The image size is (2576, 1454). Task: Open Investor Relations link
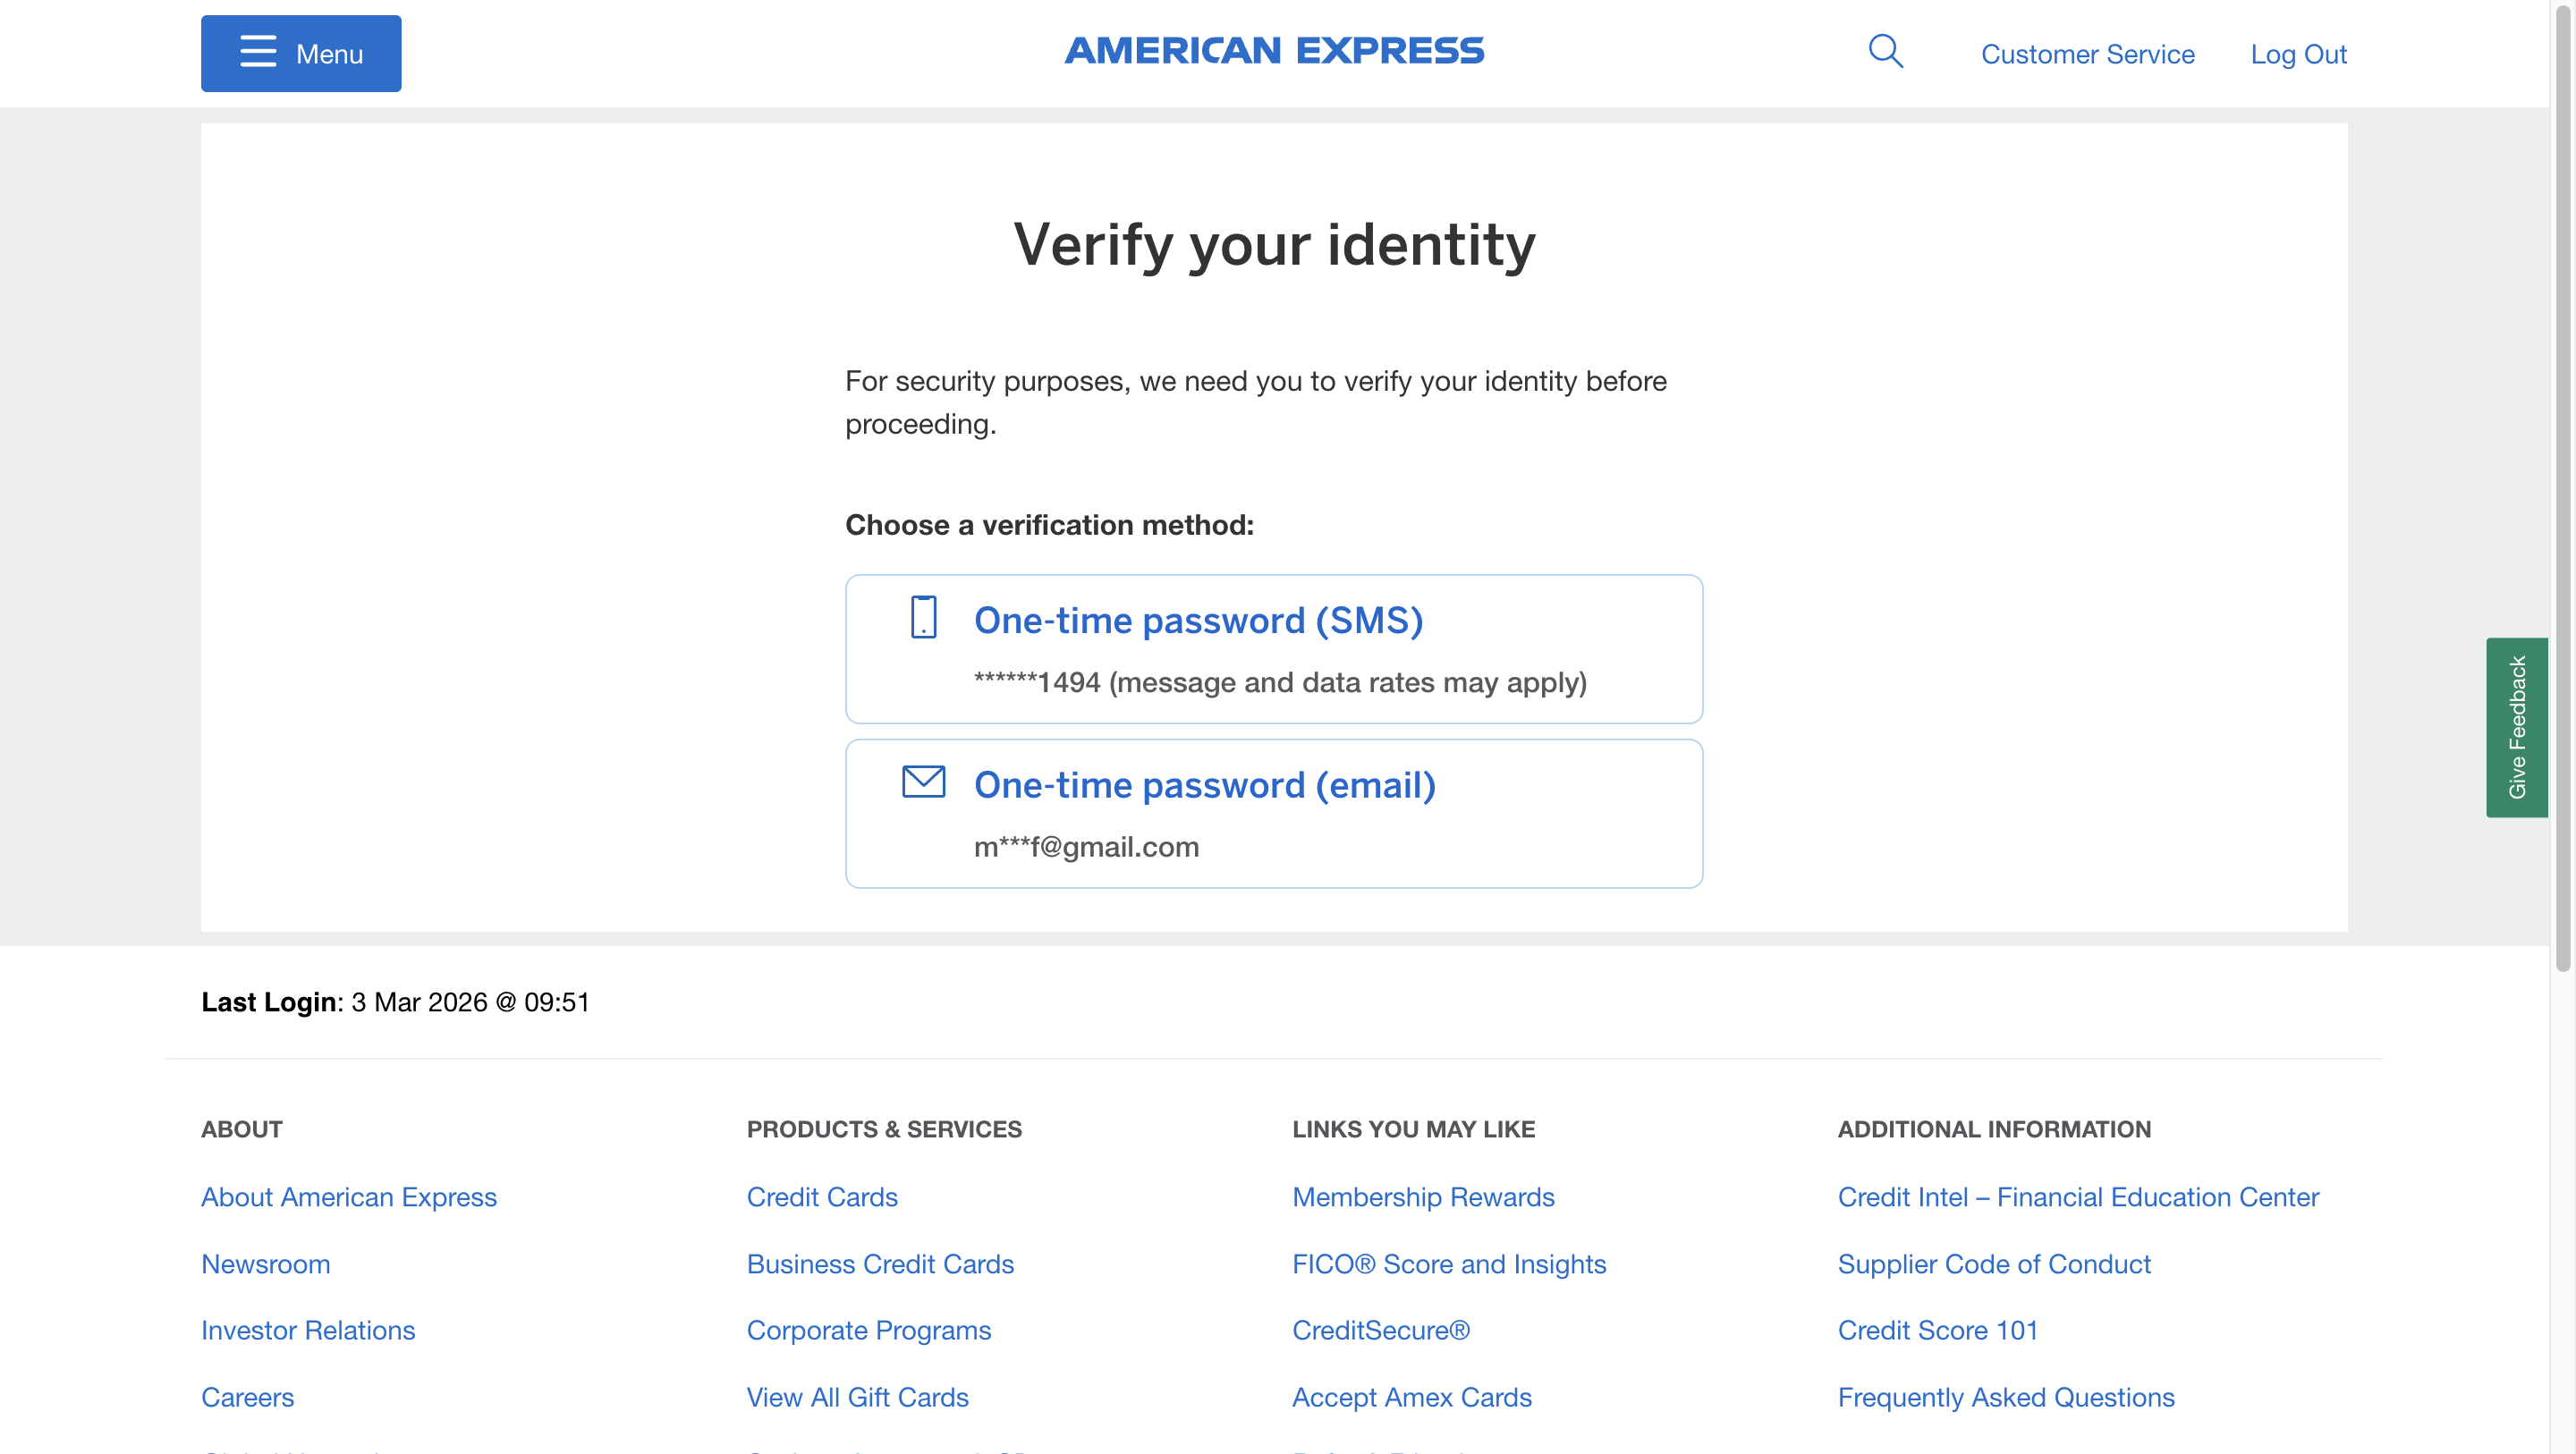pyautogui.click(x=307, y=1330)
